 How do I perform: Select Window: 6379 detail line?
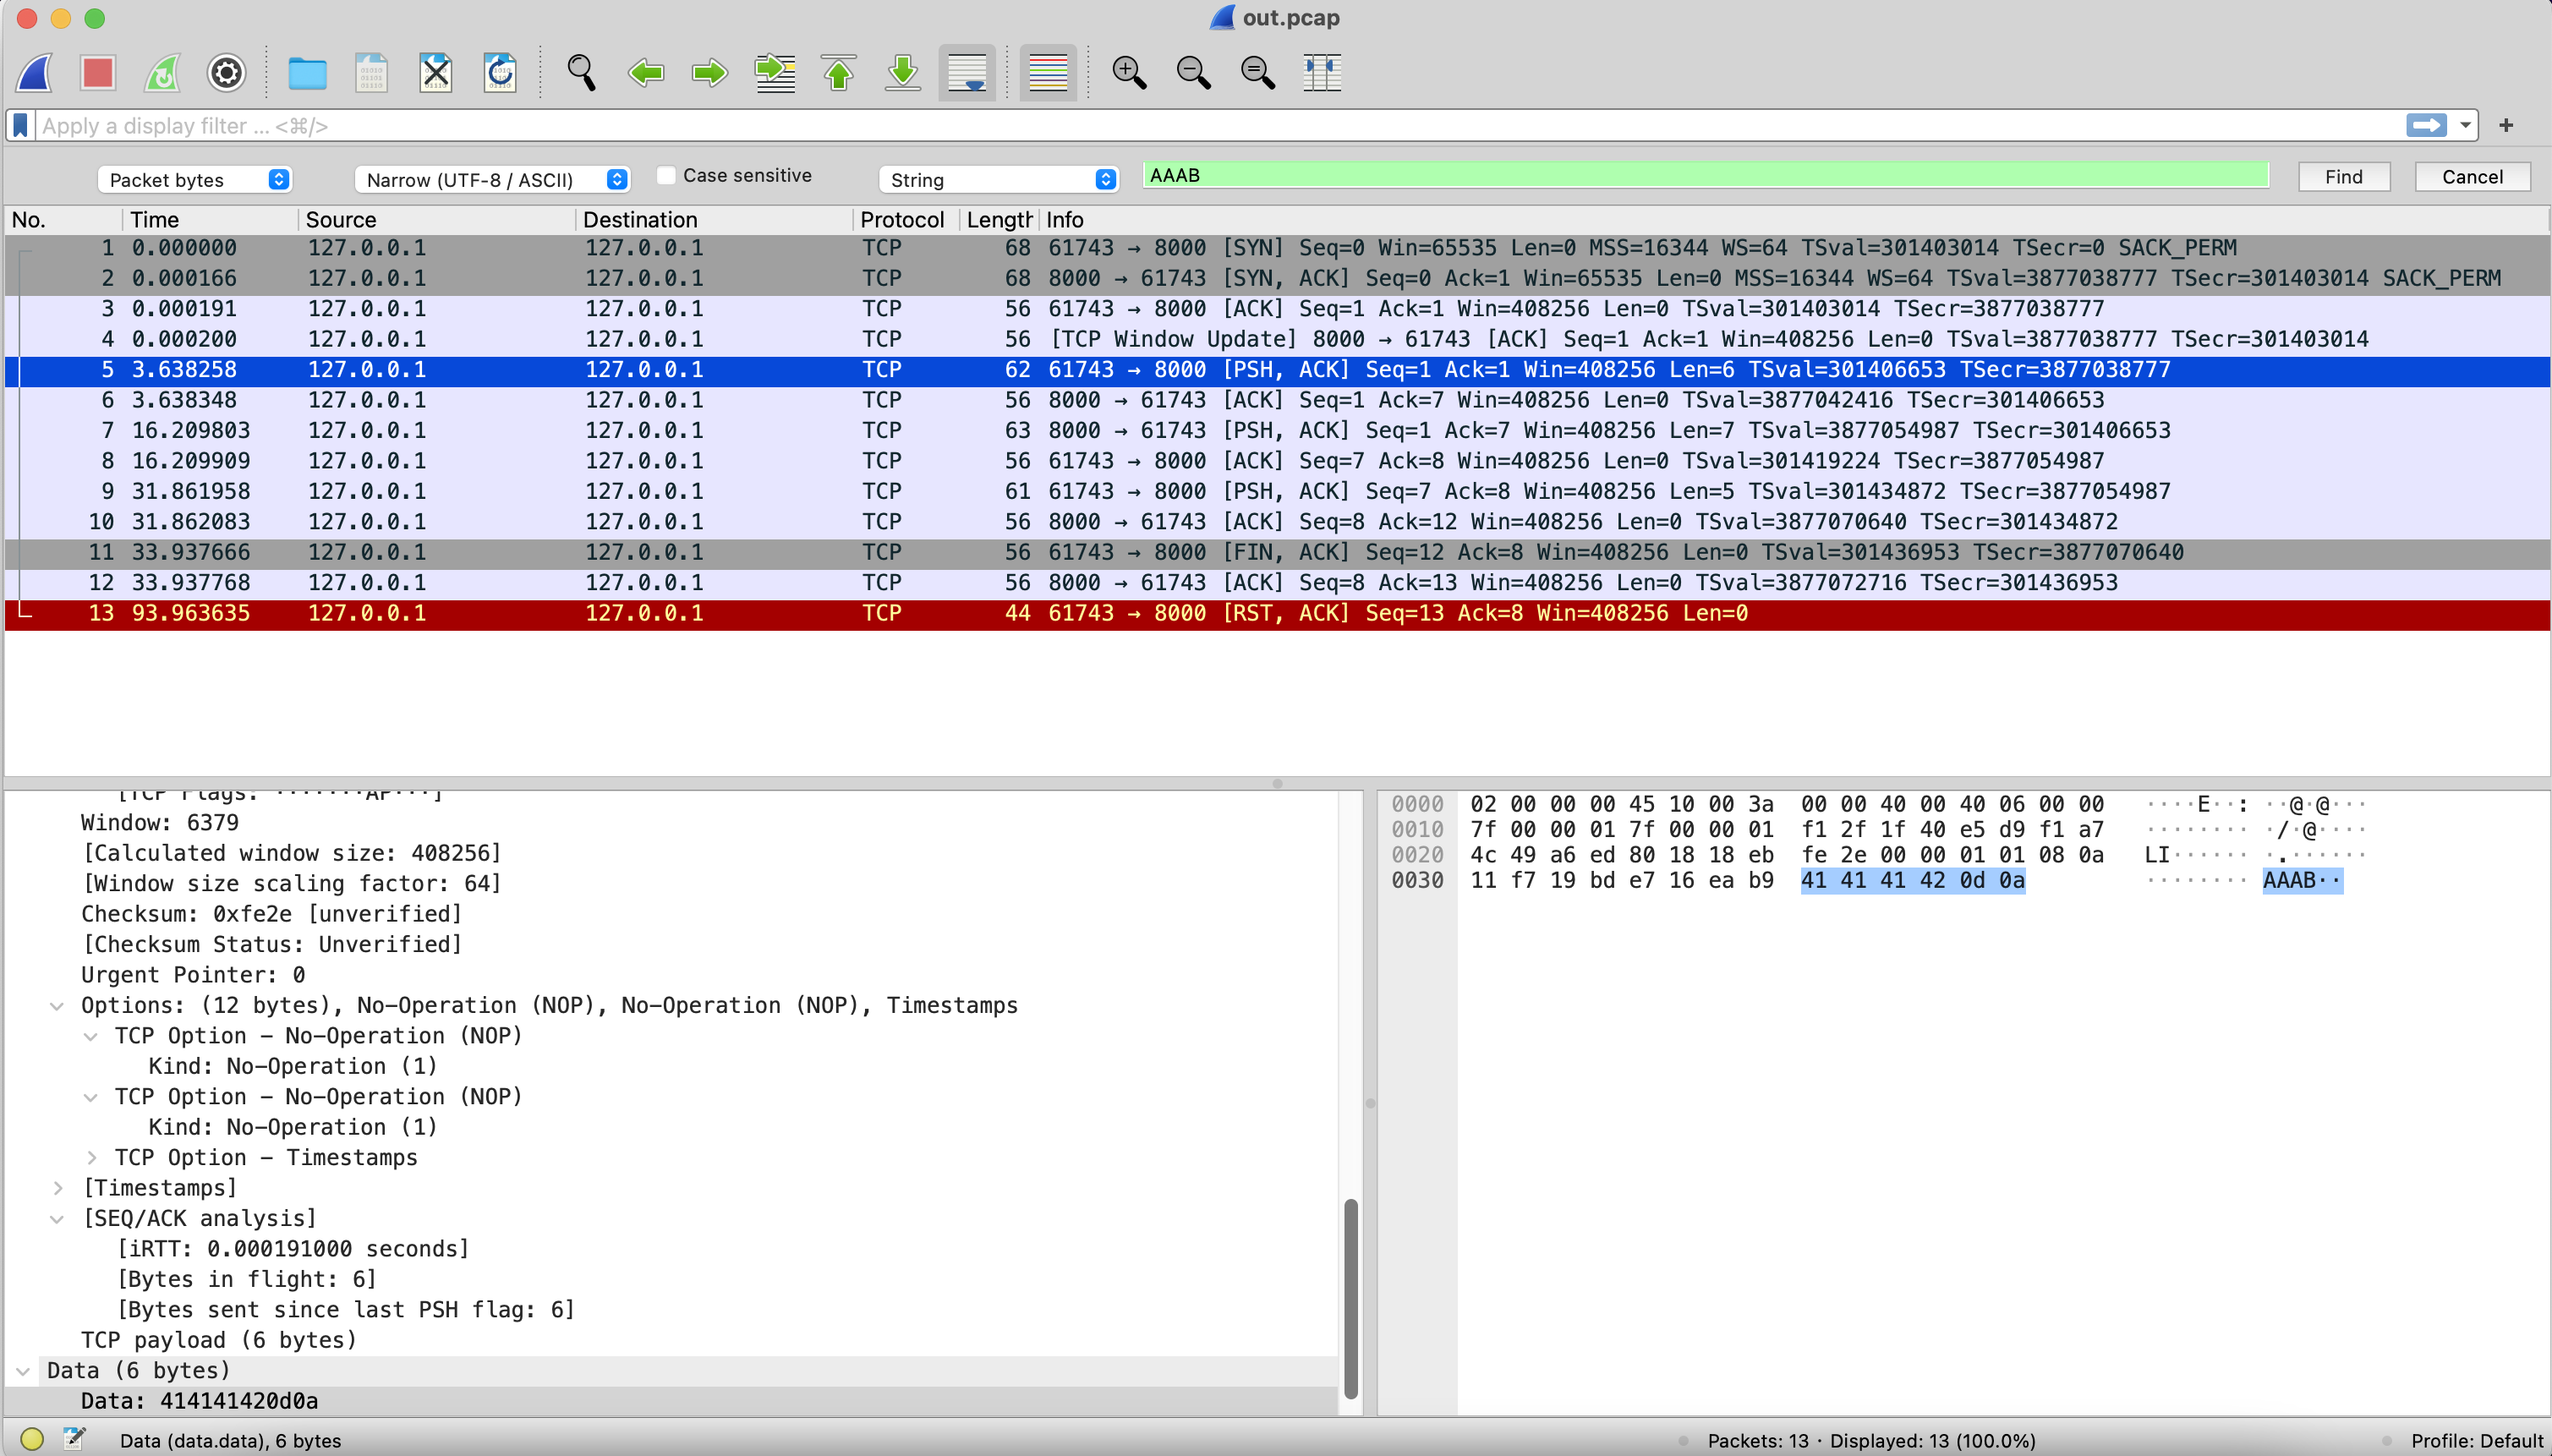(160, 823)
